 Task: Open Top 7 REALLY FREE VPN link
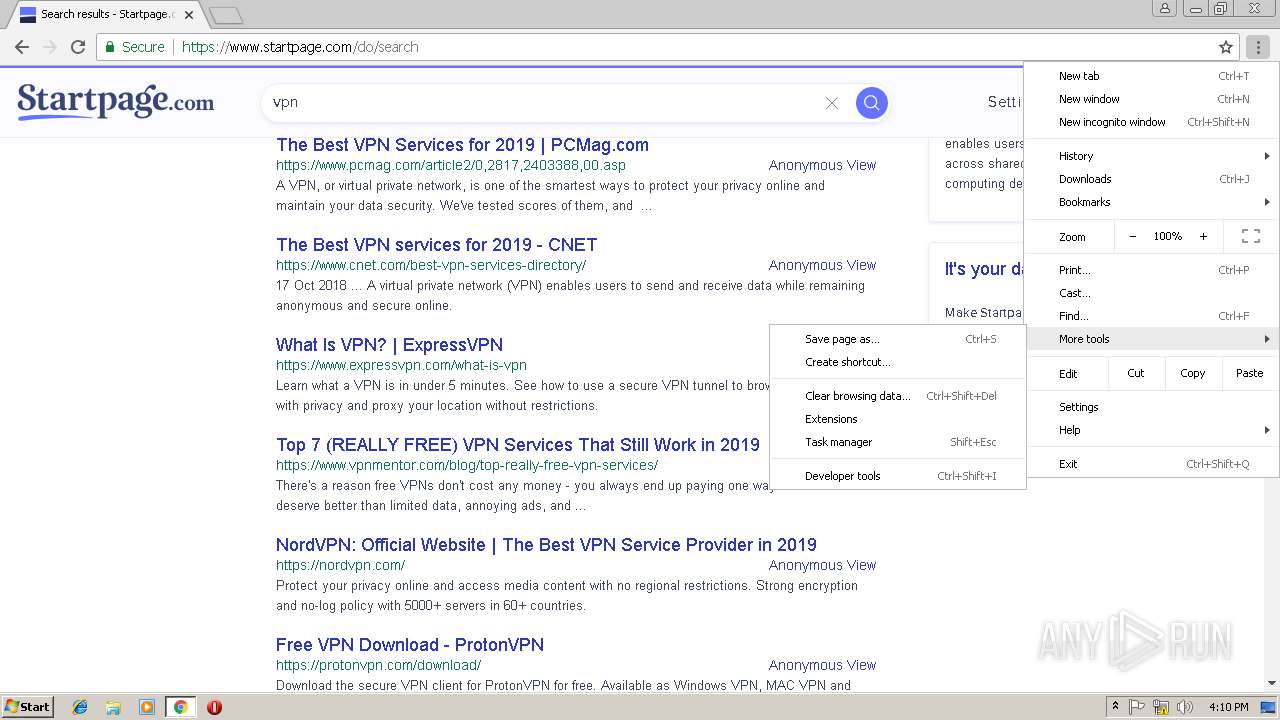click(x=518, y=445)
